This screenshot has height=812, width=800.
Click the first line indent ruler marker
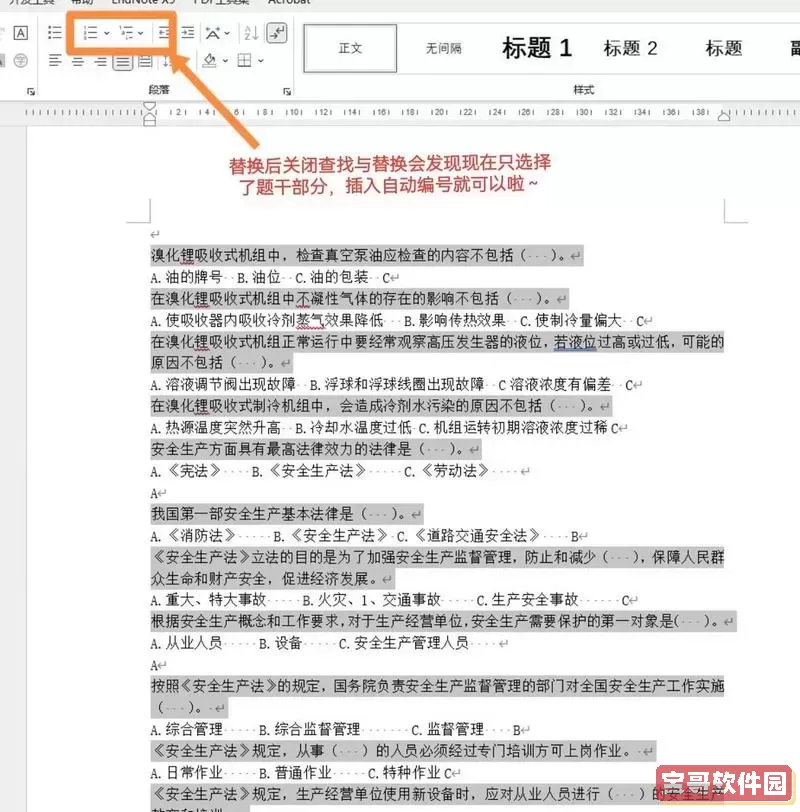point(150,106)
